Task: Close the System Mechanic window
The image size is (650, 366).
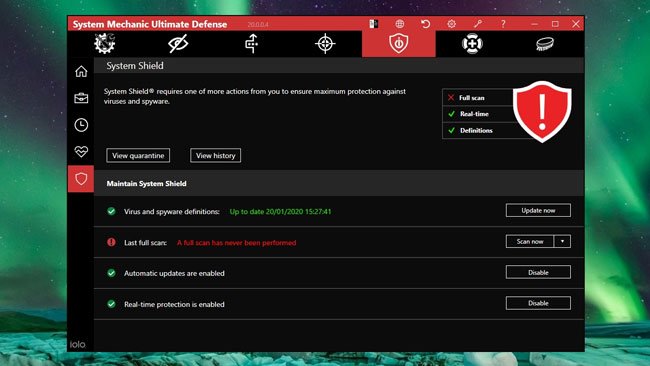Action: [576, 24]
